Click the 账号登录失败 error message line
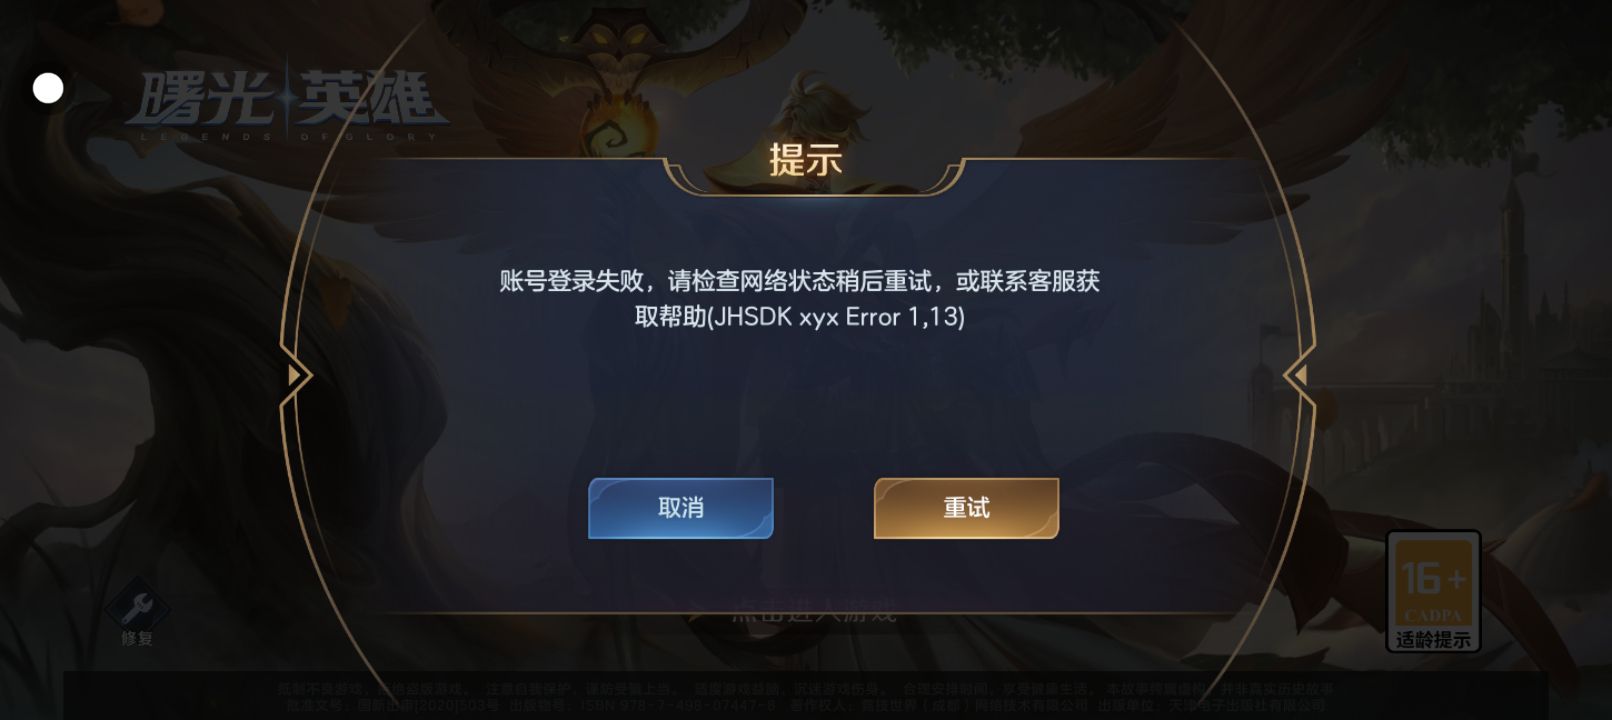The image size is (1612, 720). click(x=800, y=281)
